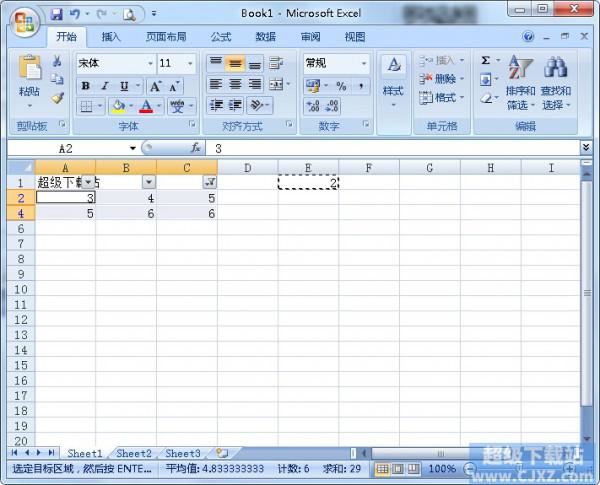Toggle Italic formatting
Image resolution: width=600 pixels, height=485 pixels.
(x=105, y=86)
